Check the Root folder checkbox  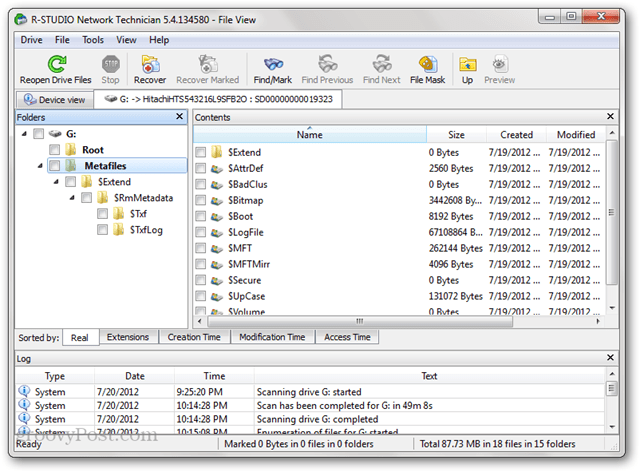click(x=54, y=149)
